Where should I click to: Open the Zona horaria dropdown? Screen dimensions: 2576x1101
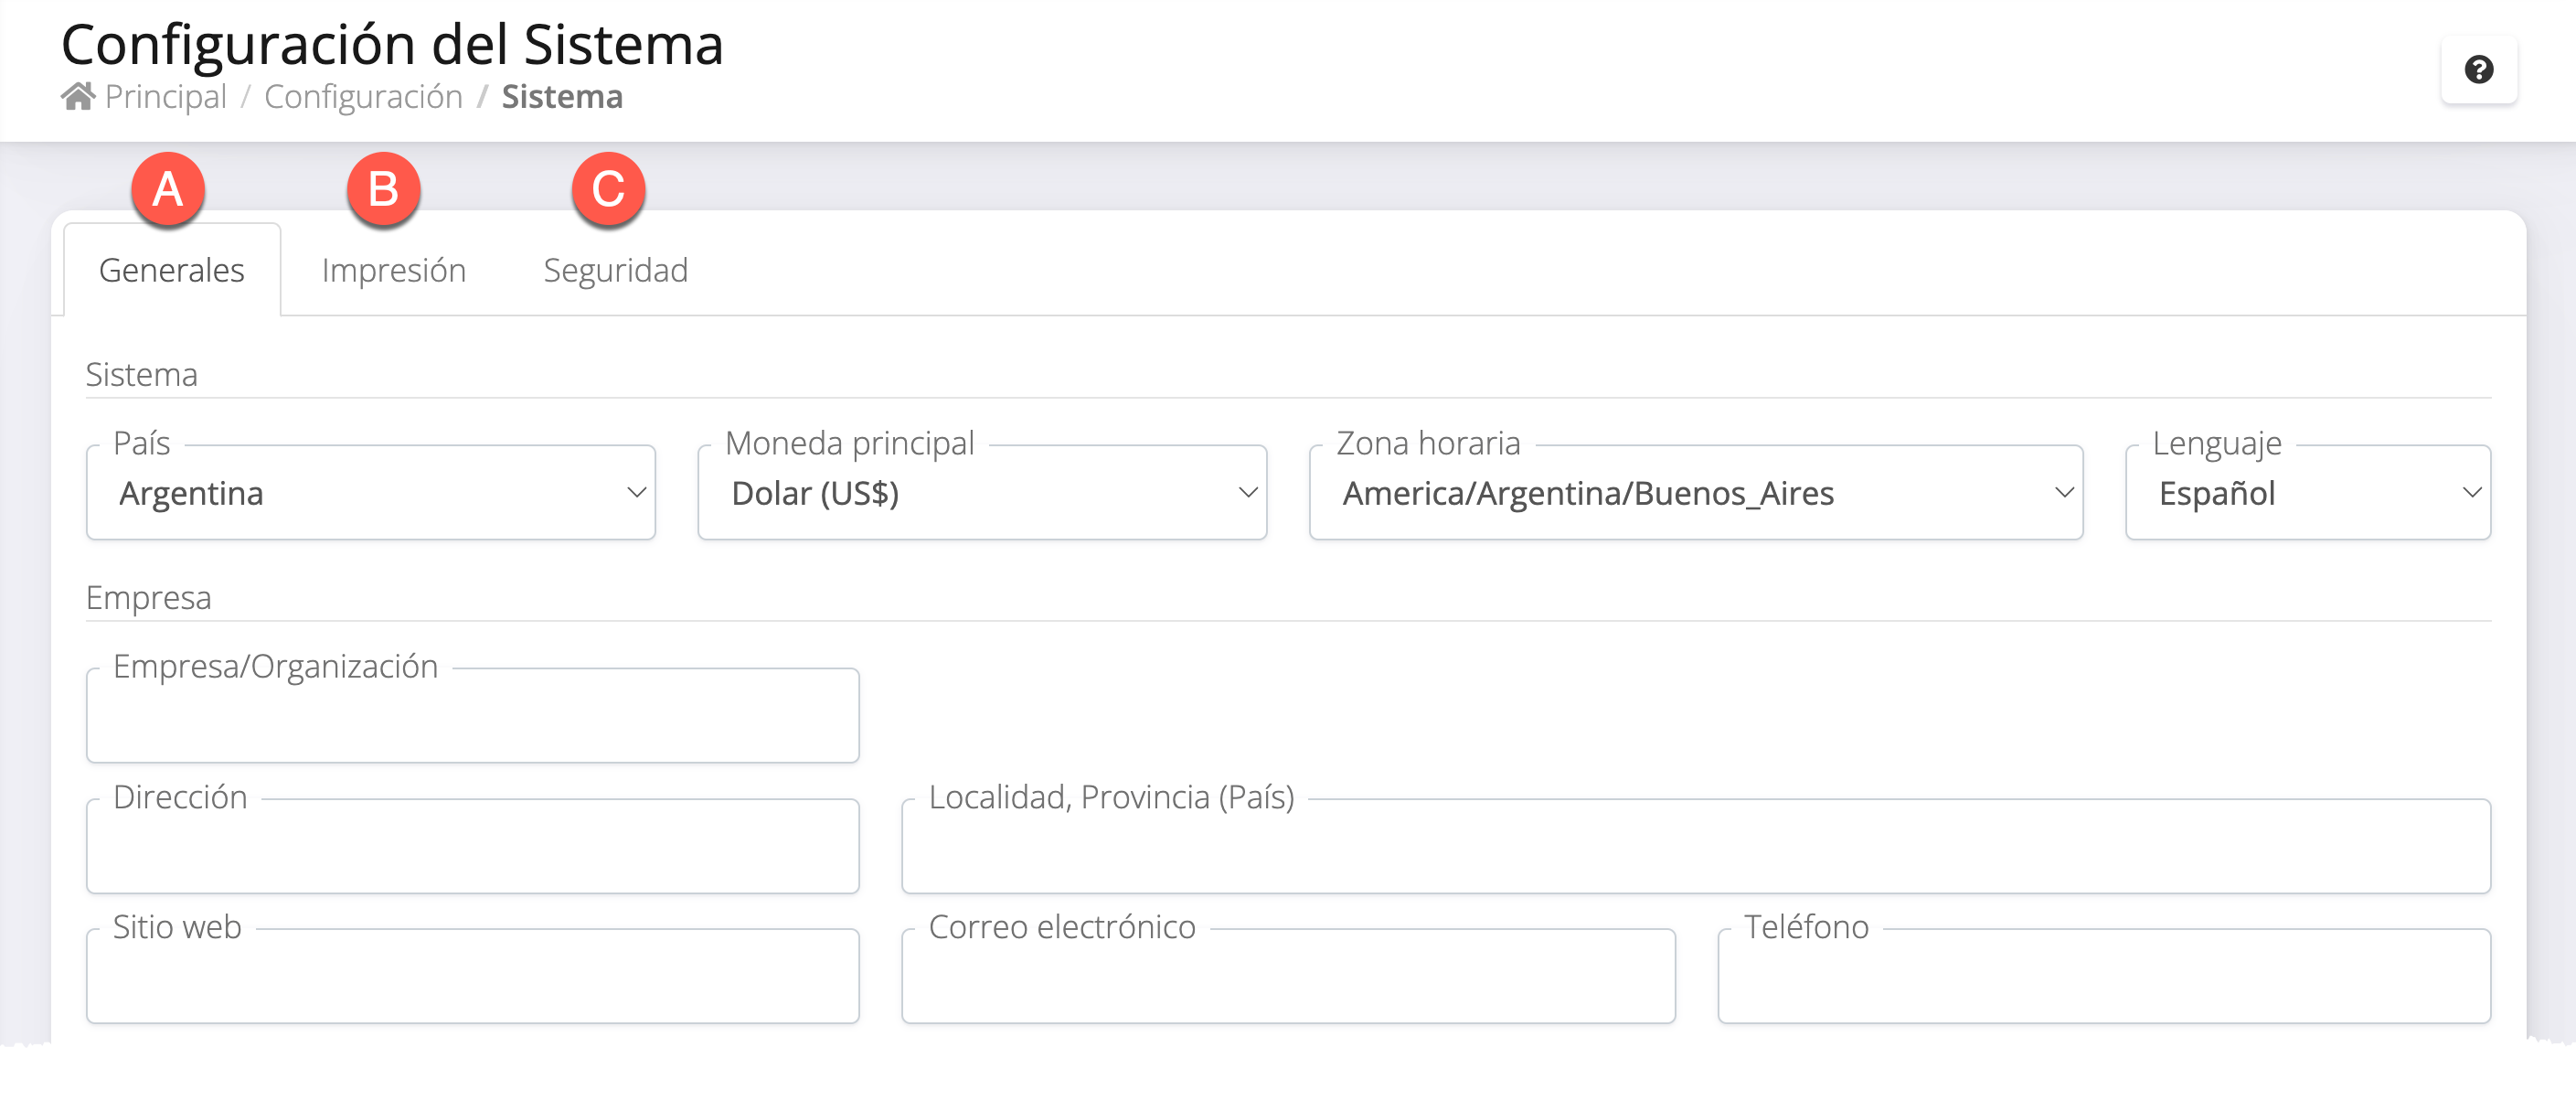1696,492
